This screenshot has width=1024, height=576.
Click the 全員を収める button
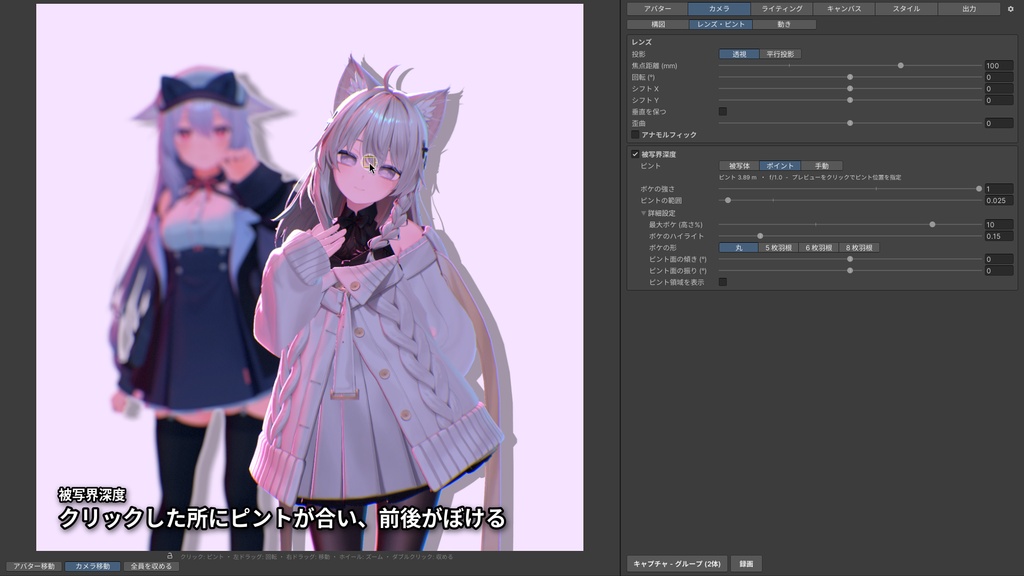click(x=151, y=566)
